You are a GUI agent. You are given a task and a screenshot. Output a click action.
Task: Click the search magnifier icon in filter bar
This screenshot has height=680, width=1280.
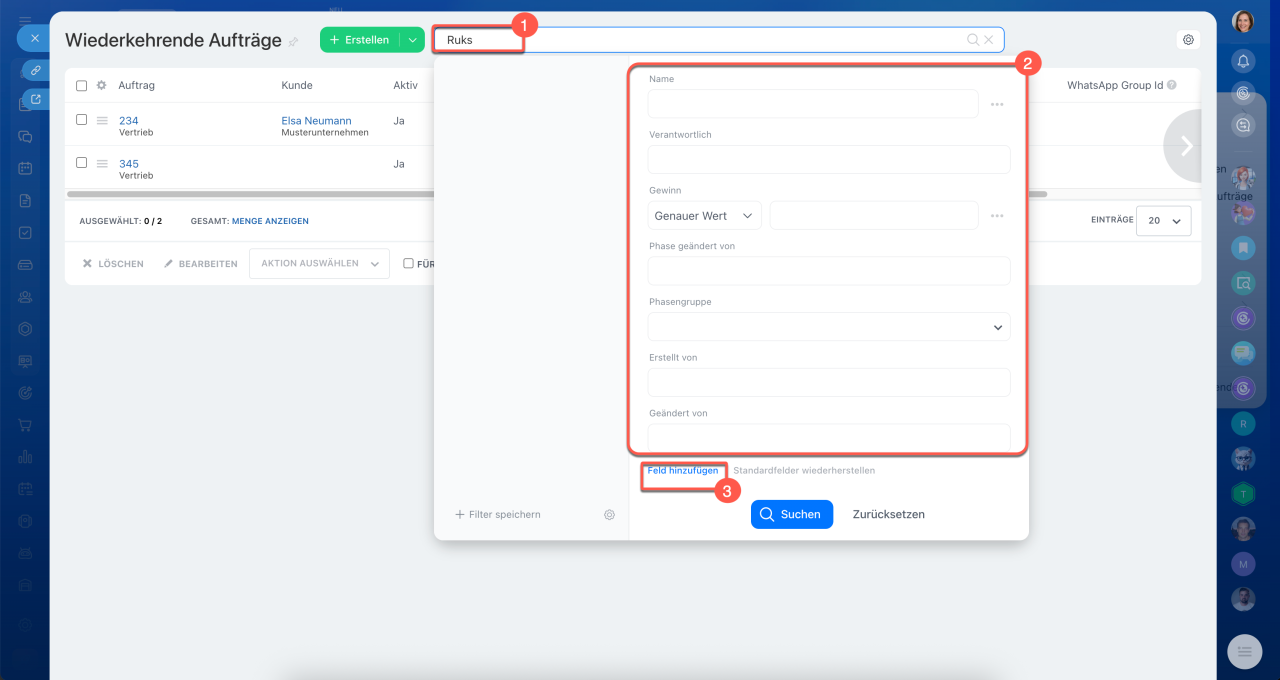[x=972, y=40]
